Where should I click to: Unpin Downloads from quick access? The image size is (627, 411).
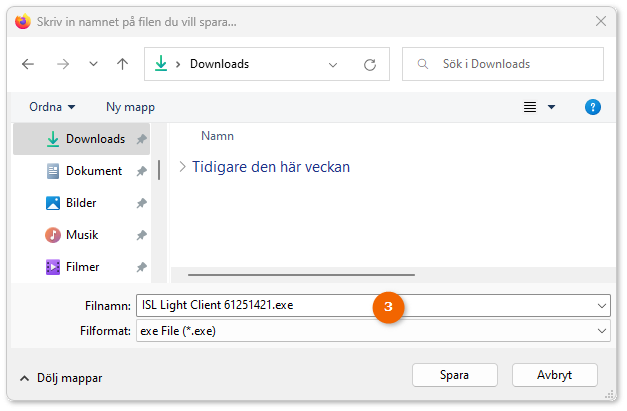[142, 139]
